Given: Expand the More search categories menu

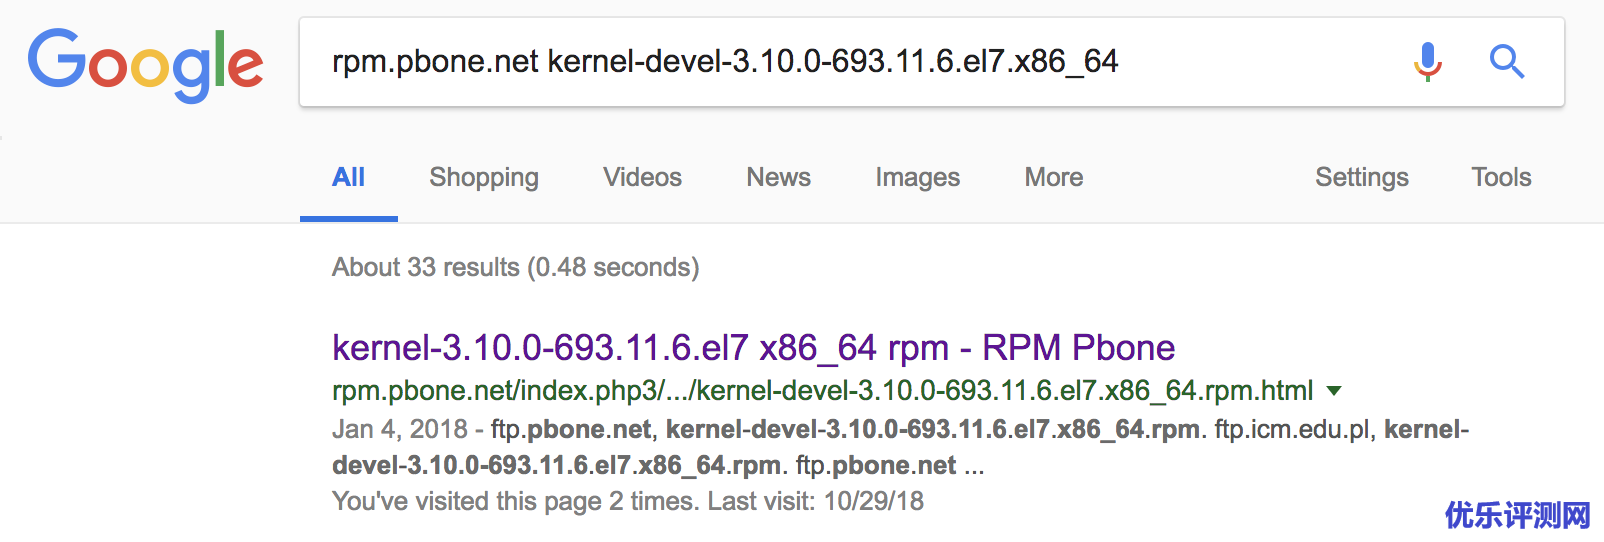Looking at the screenshot, I should tap(1053, 178).
